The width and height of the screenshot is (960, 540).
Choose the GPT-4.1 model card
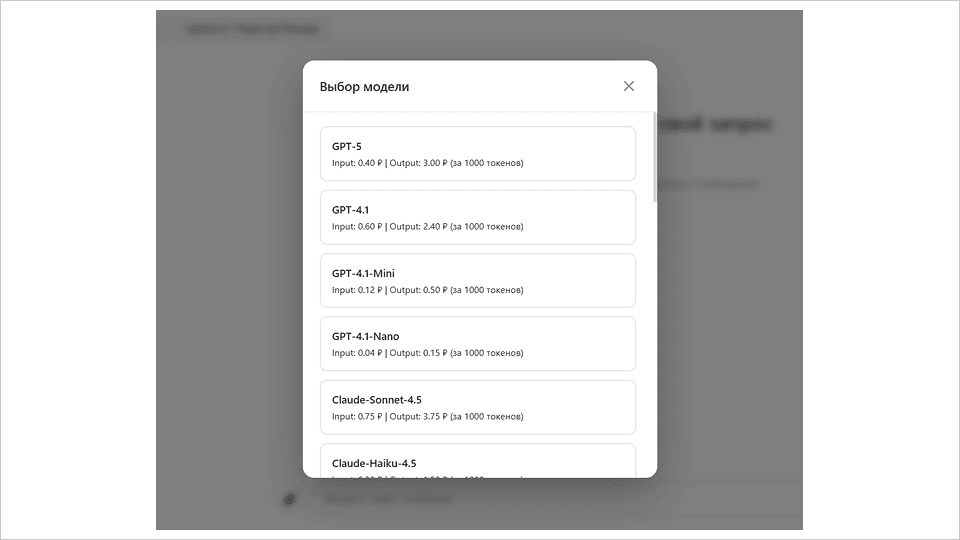coord(478,217)
